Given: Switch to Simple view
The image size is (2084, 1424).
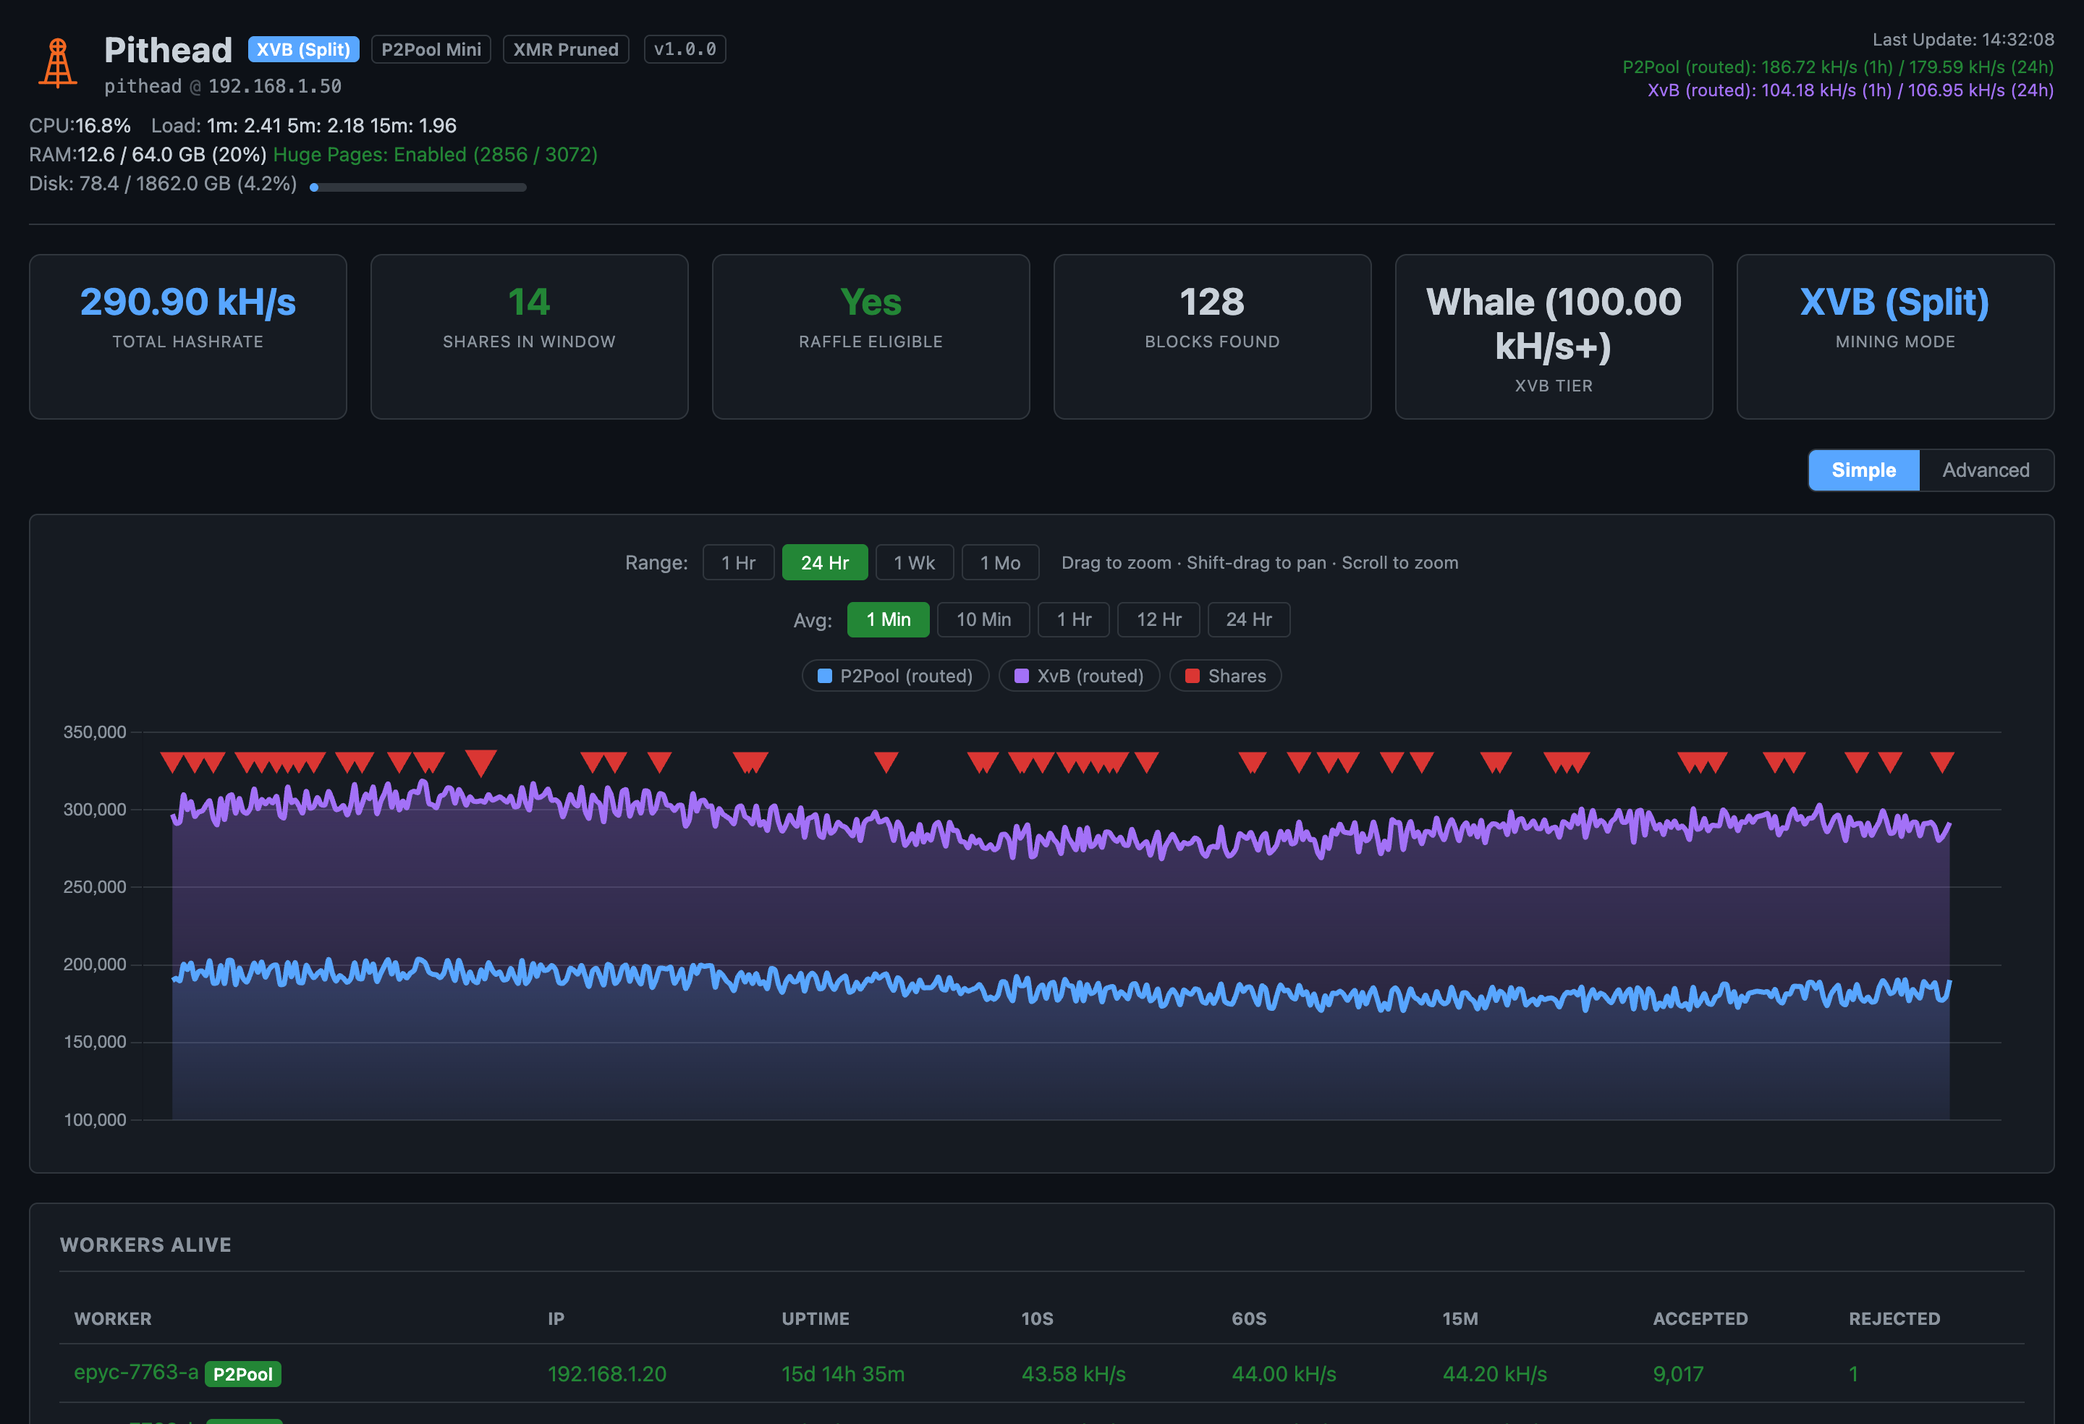Looking at the screenshot, I should tap(1864, 470).
